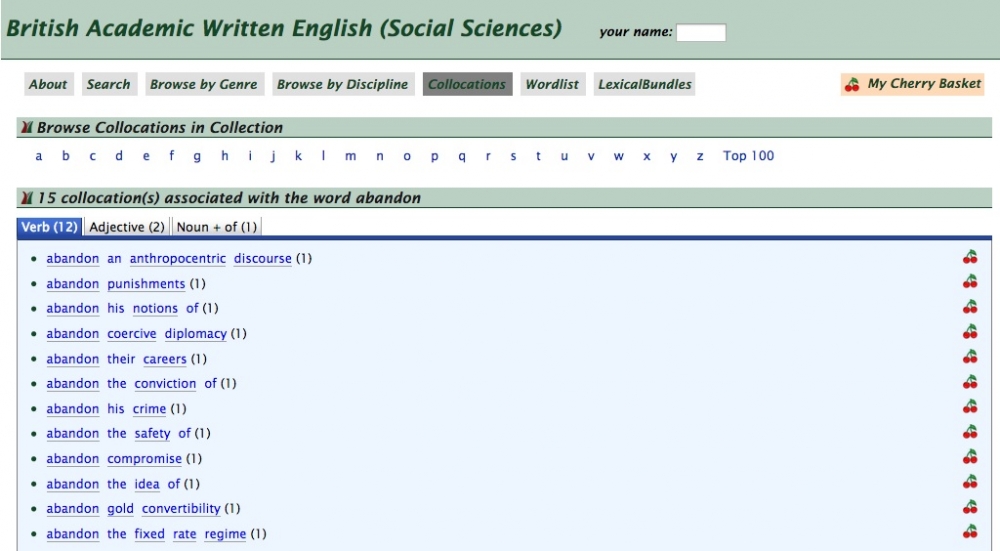Browse collocations starting with letter a

[x=39, y=156]
